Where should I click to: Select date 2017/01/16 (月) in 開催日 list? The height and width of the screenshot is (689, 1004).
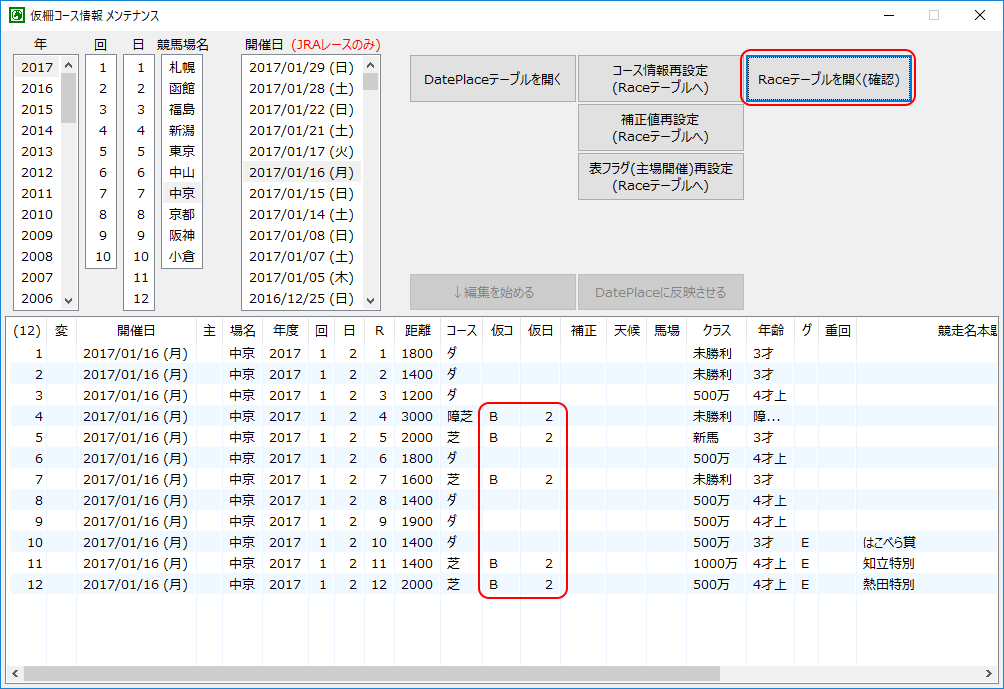pyautogui.click(x=302, y=172)
